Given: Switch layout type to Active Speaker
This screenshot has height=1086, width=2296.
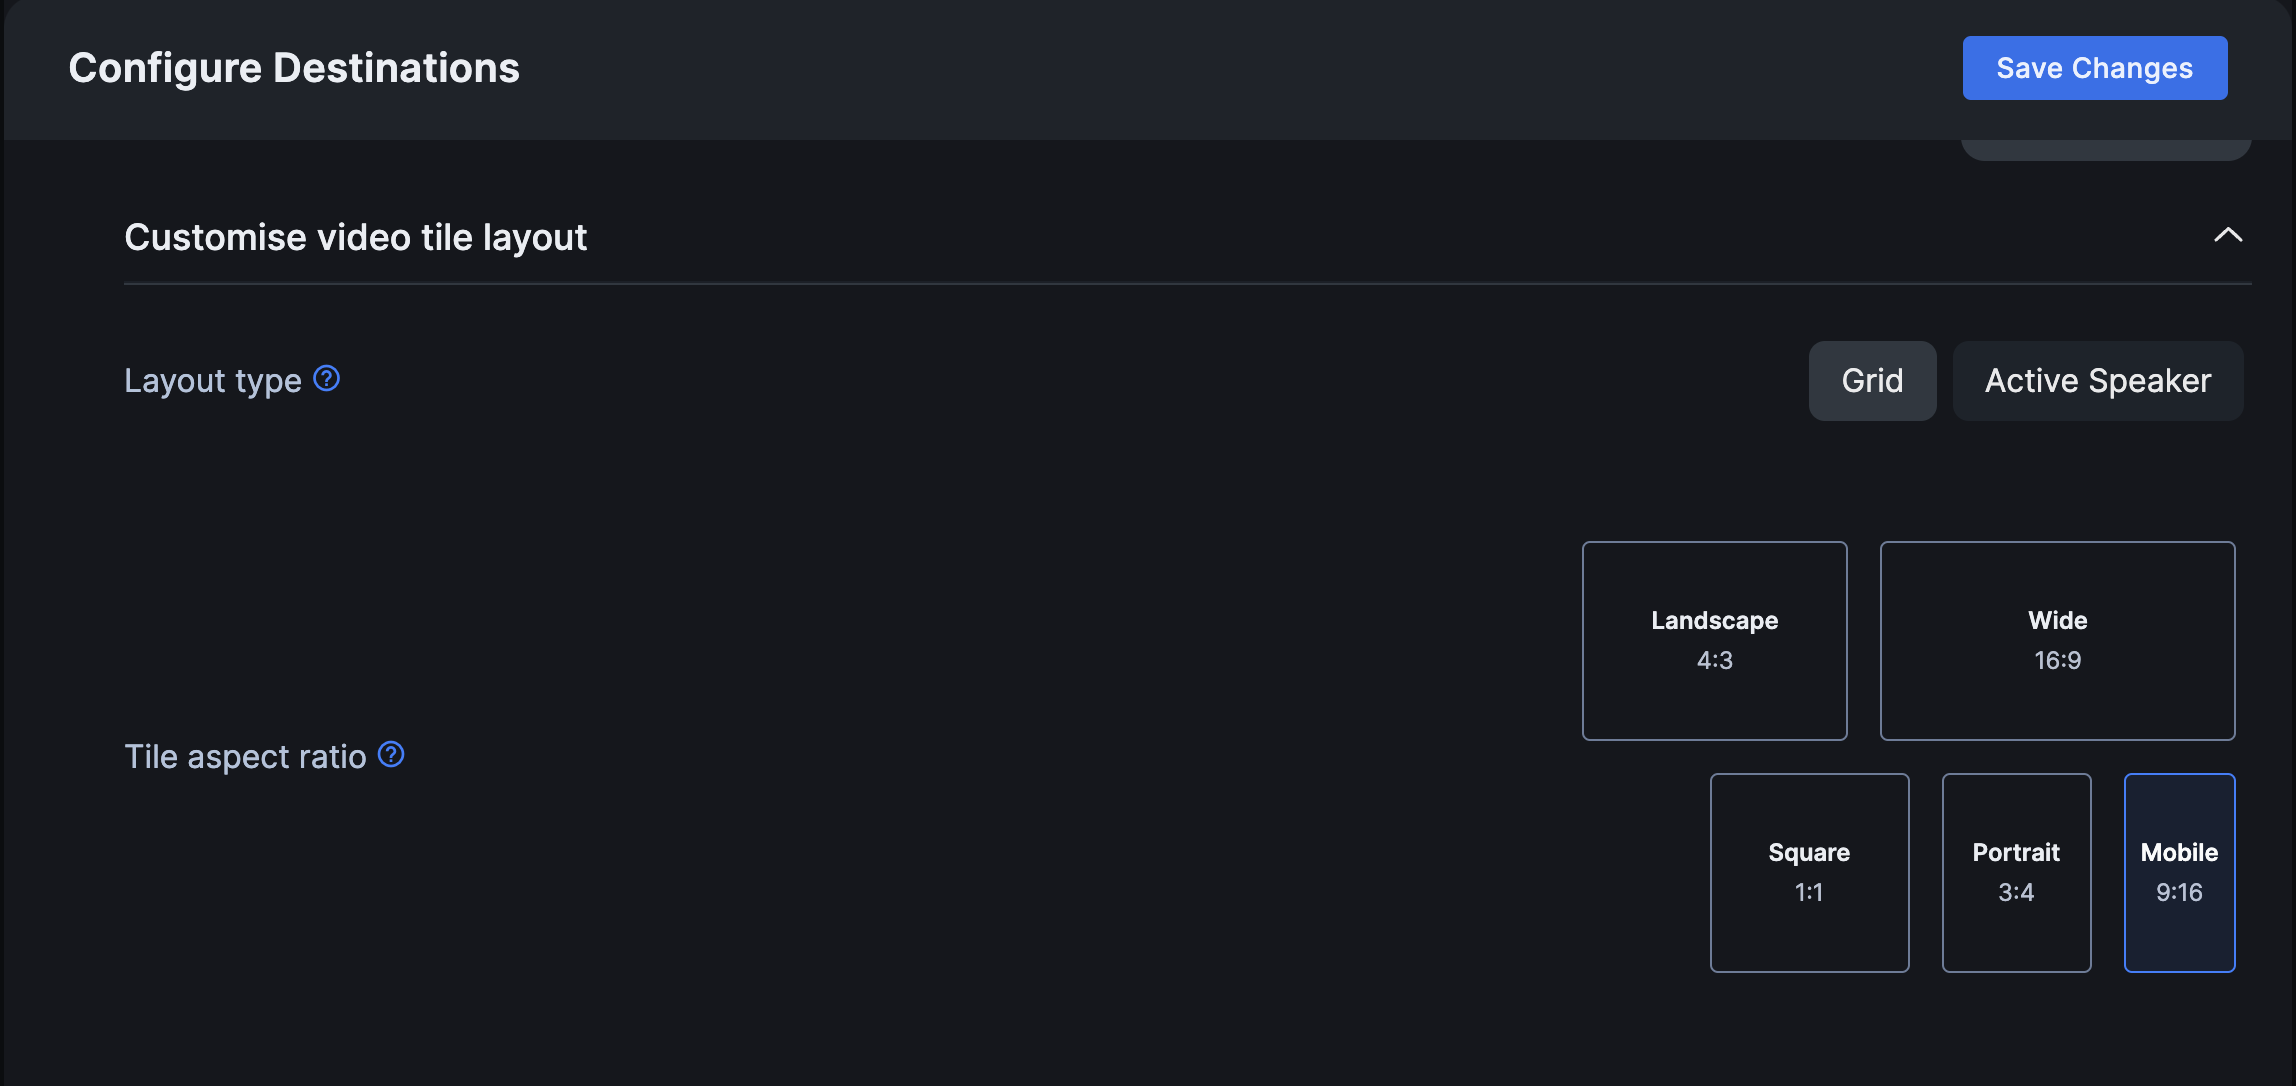Looking at the screenshot, I should coord(2097,381).
